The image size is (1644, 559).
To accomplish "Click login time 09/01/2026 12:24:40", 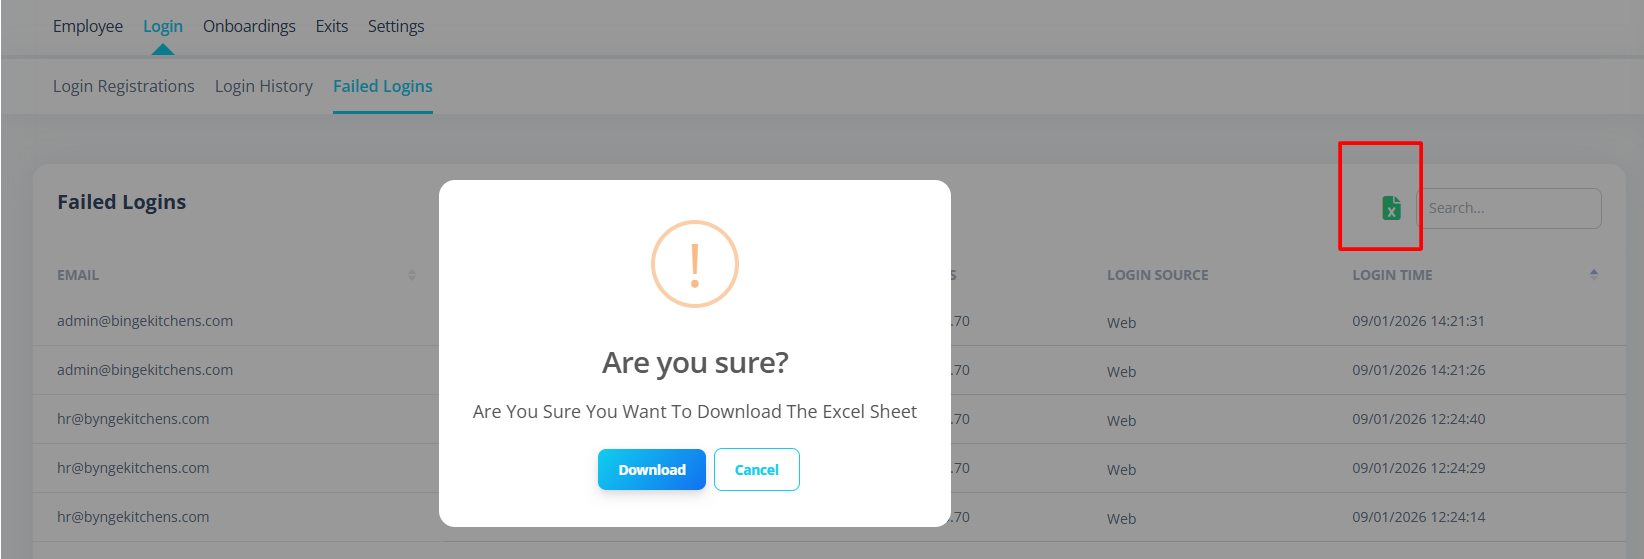I will (x=1419, y=419).
